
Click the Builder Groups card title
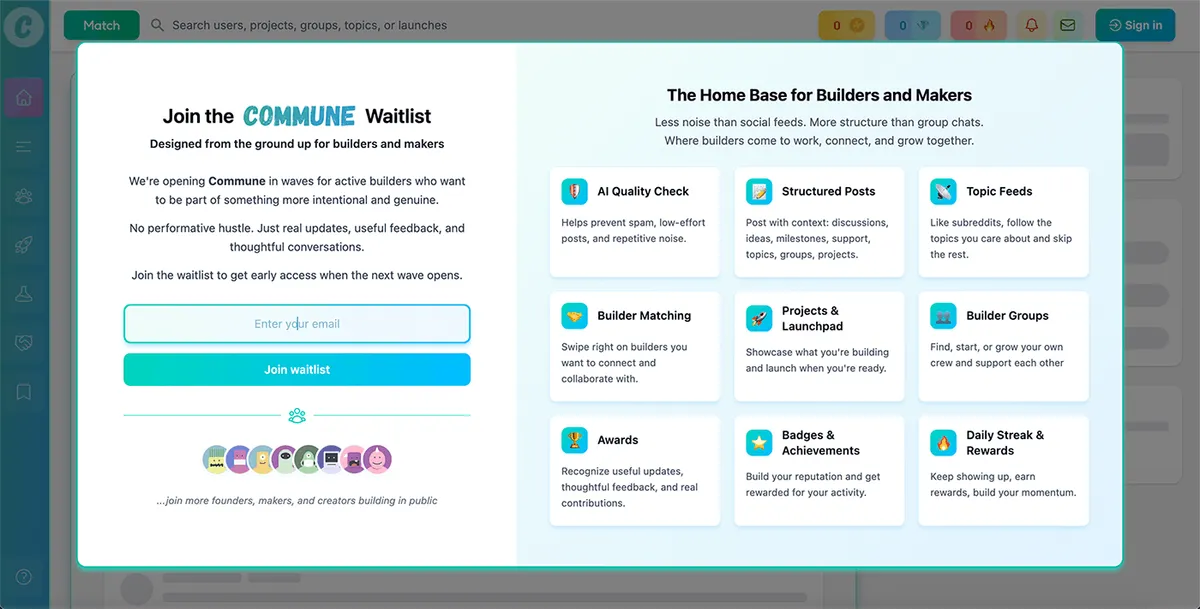pyautogui.click(x=1007, y=316)
